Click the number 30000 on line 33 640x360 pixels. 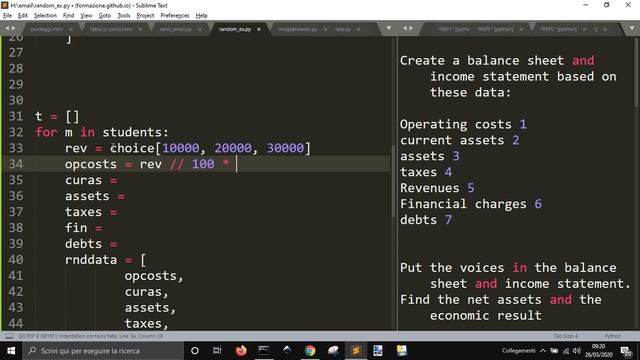(x=285, y=148)
